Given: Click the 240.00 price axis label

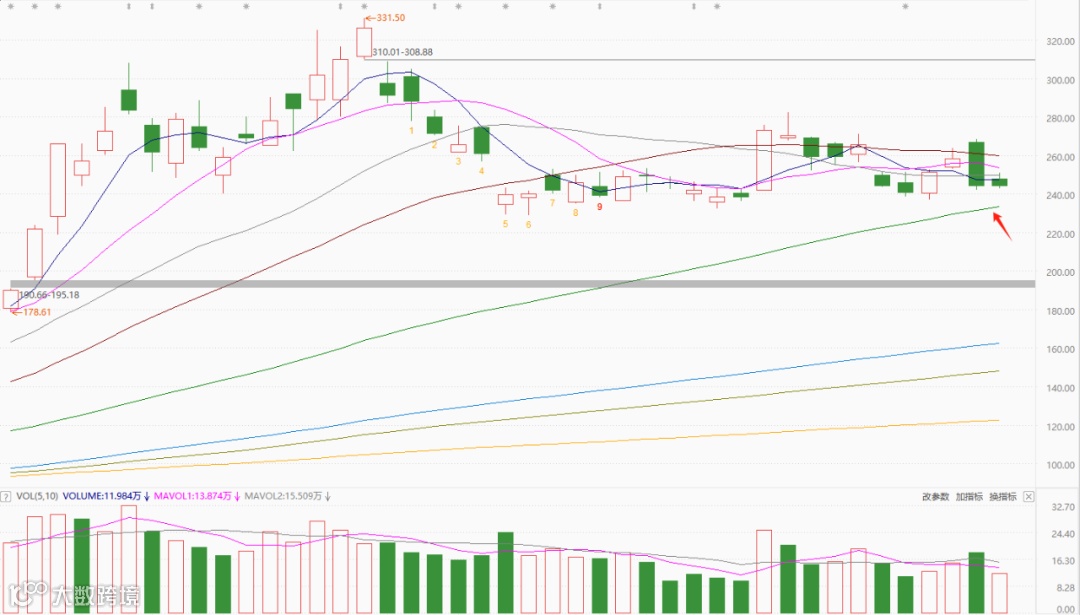Looking at the screenshot, I should click(1061, 196).
